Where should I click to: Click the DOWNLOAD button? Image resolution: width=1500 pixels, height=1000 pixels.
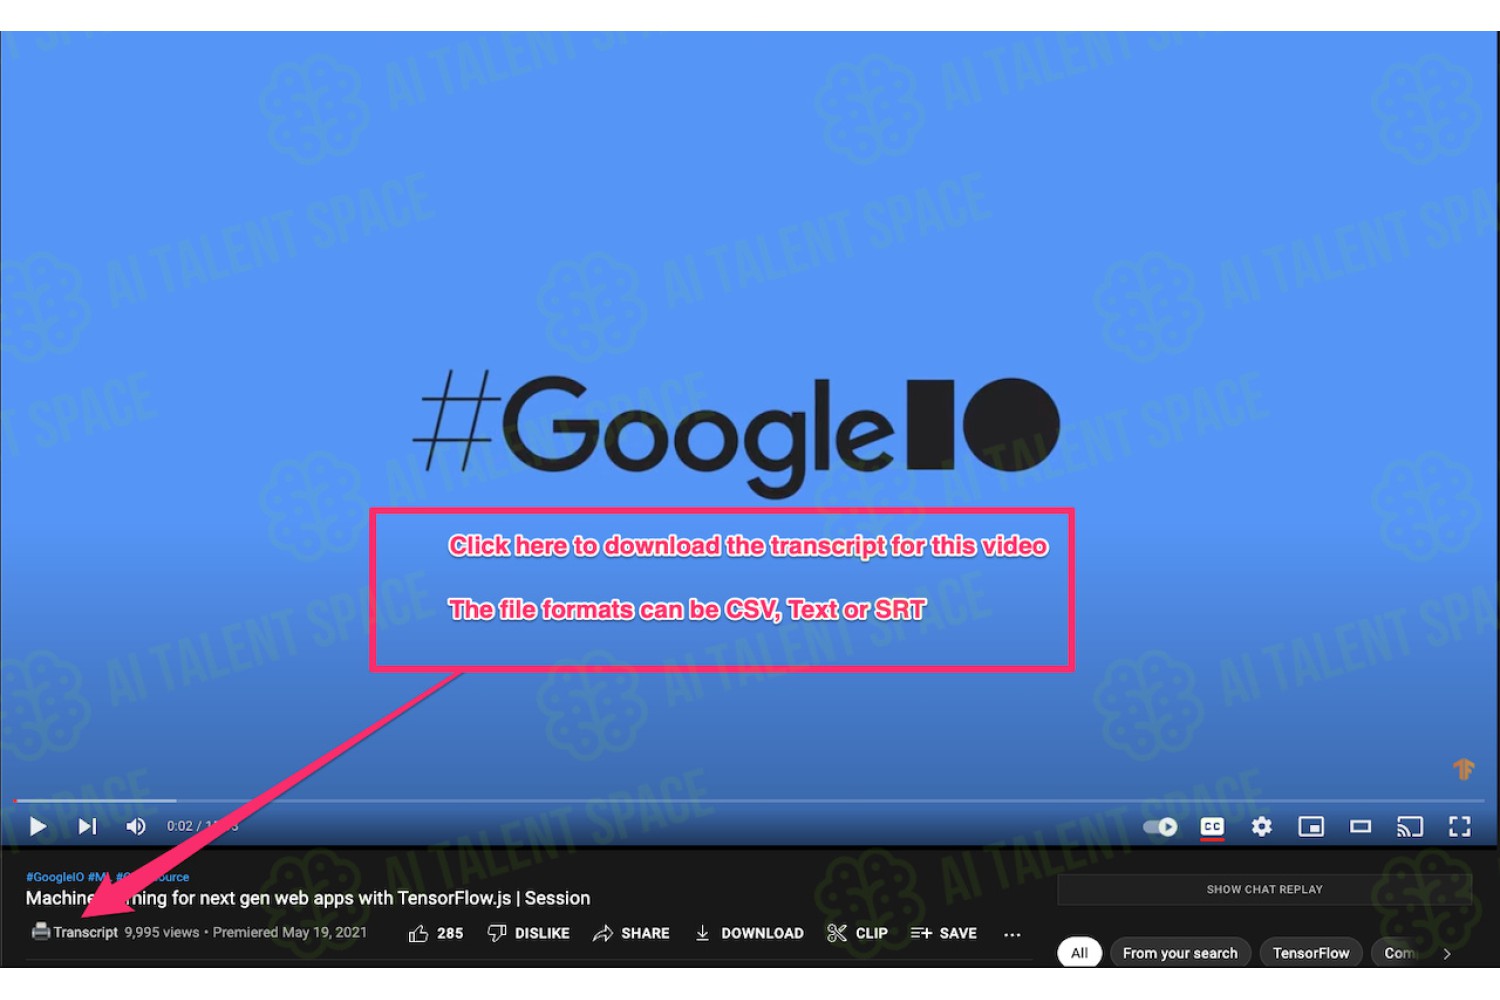749,933
